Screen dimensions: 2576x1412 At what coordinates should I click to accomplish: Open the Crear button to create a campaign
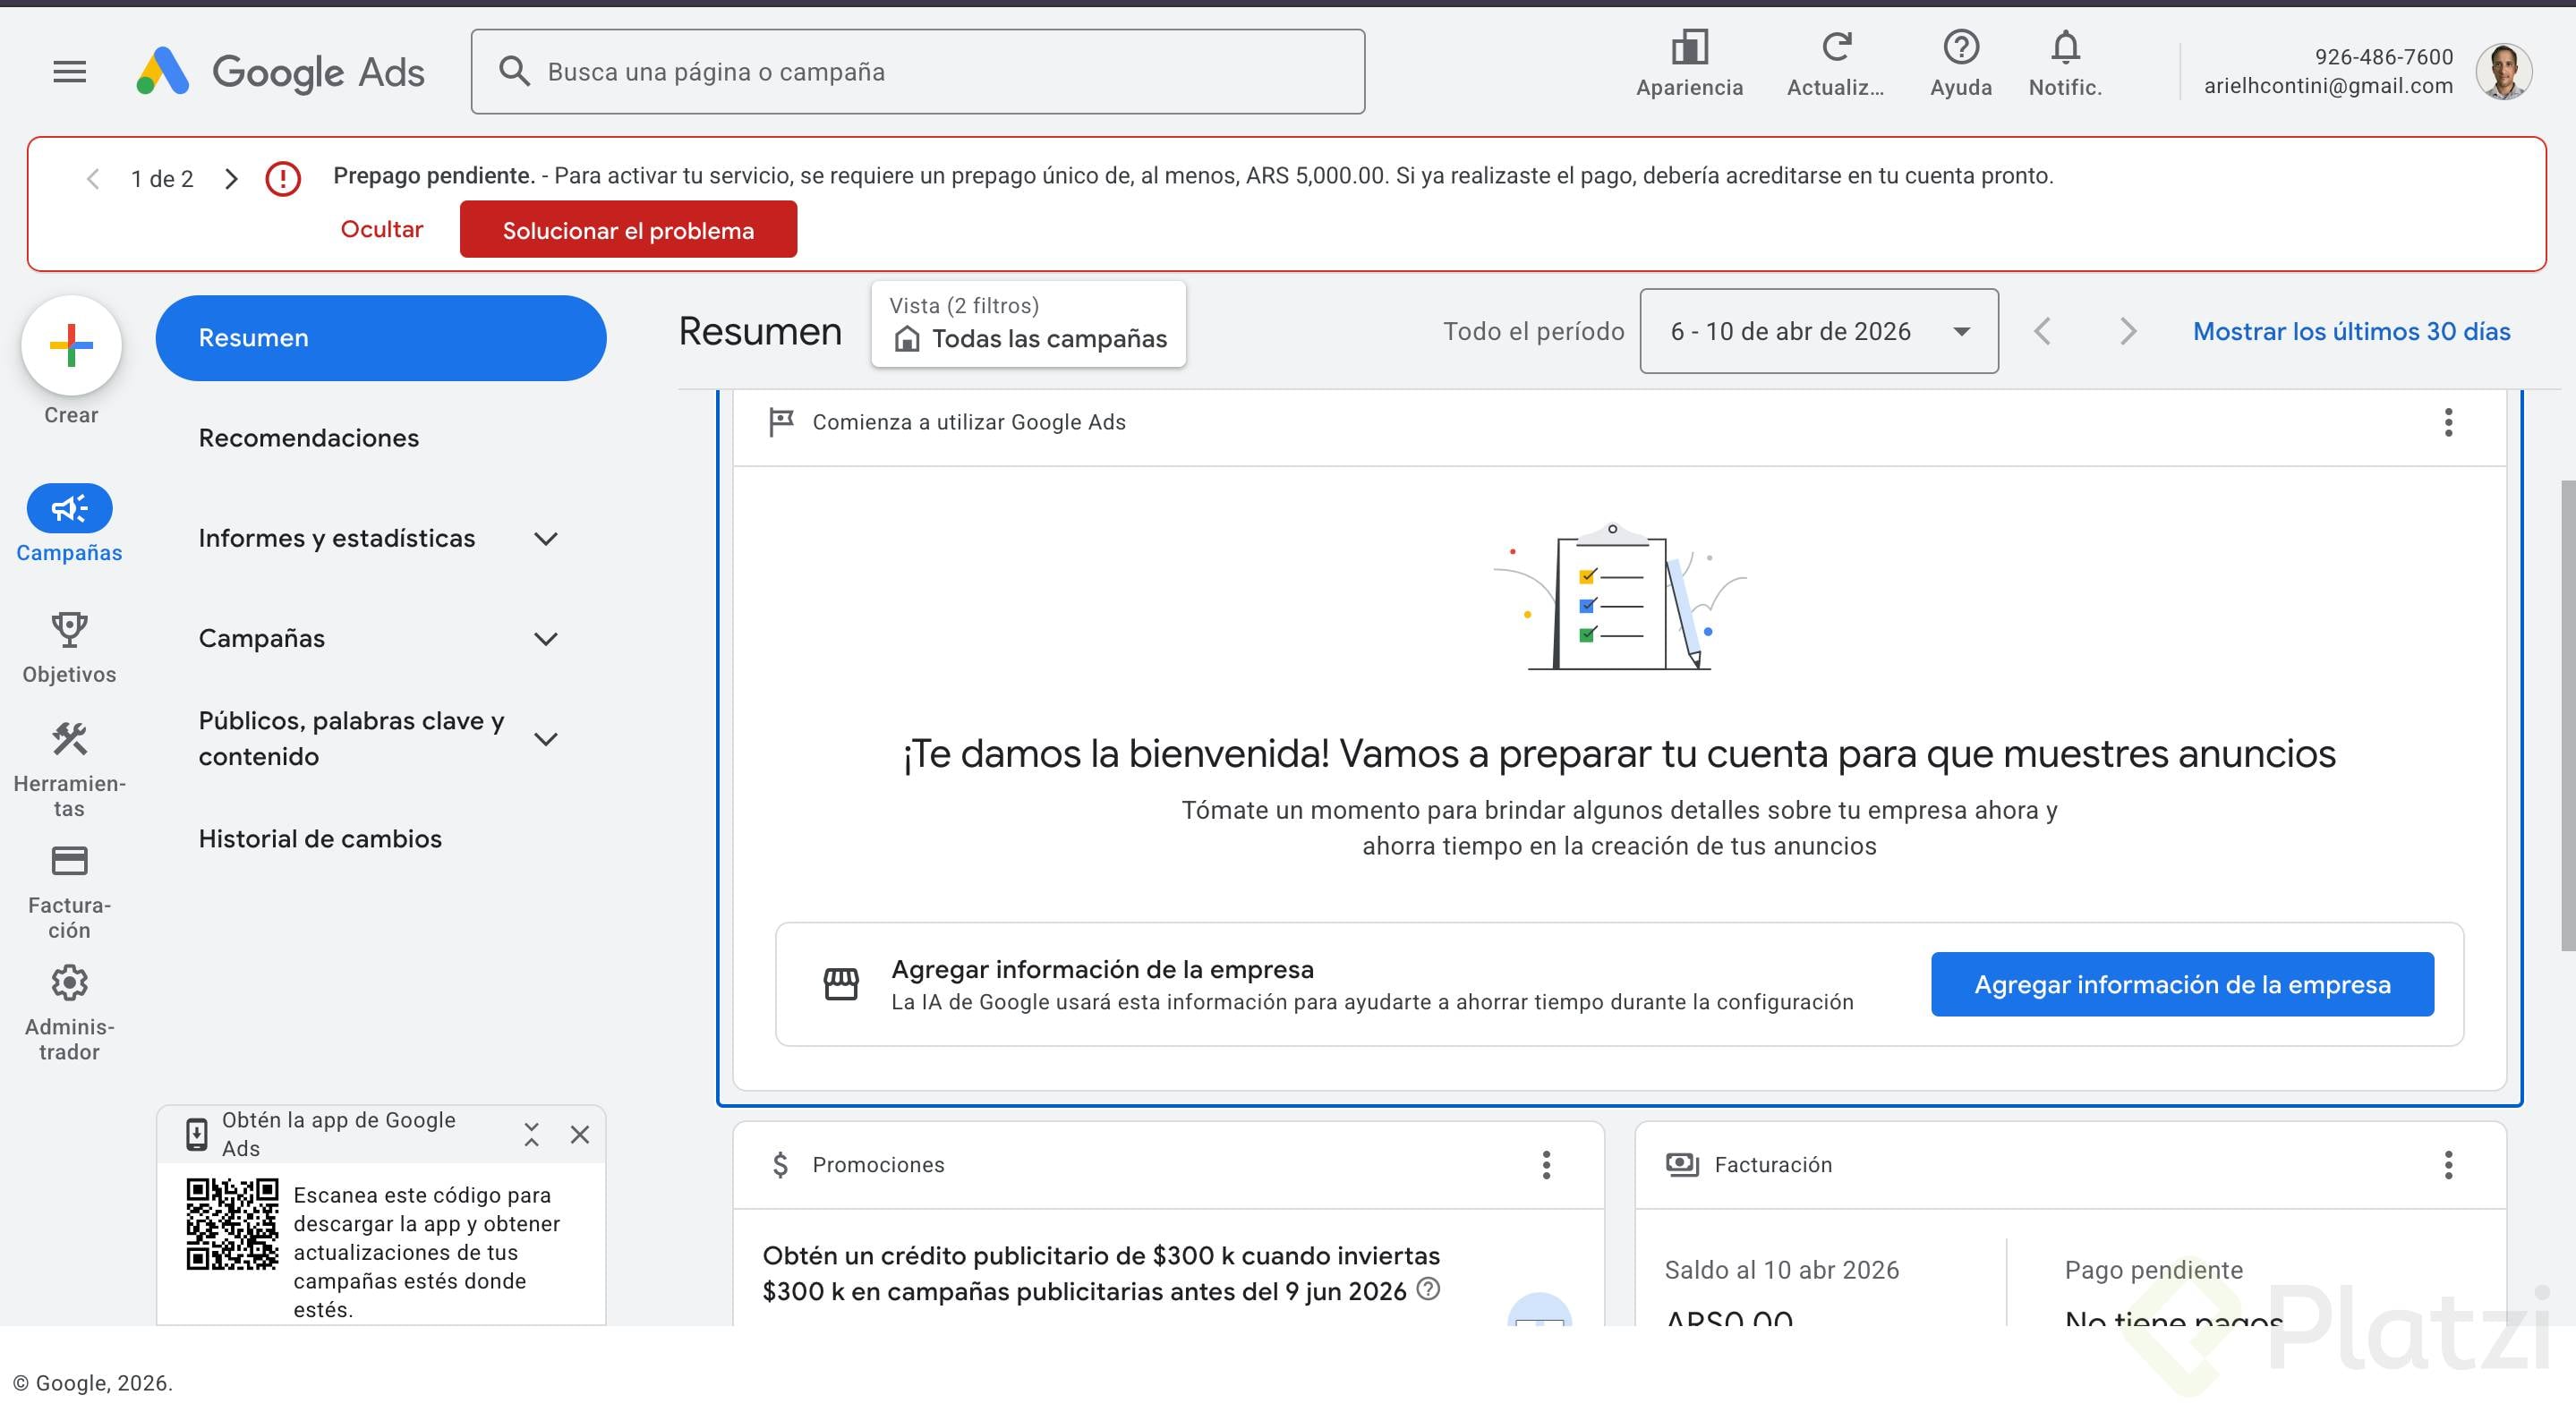(x=70, y=345)
